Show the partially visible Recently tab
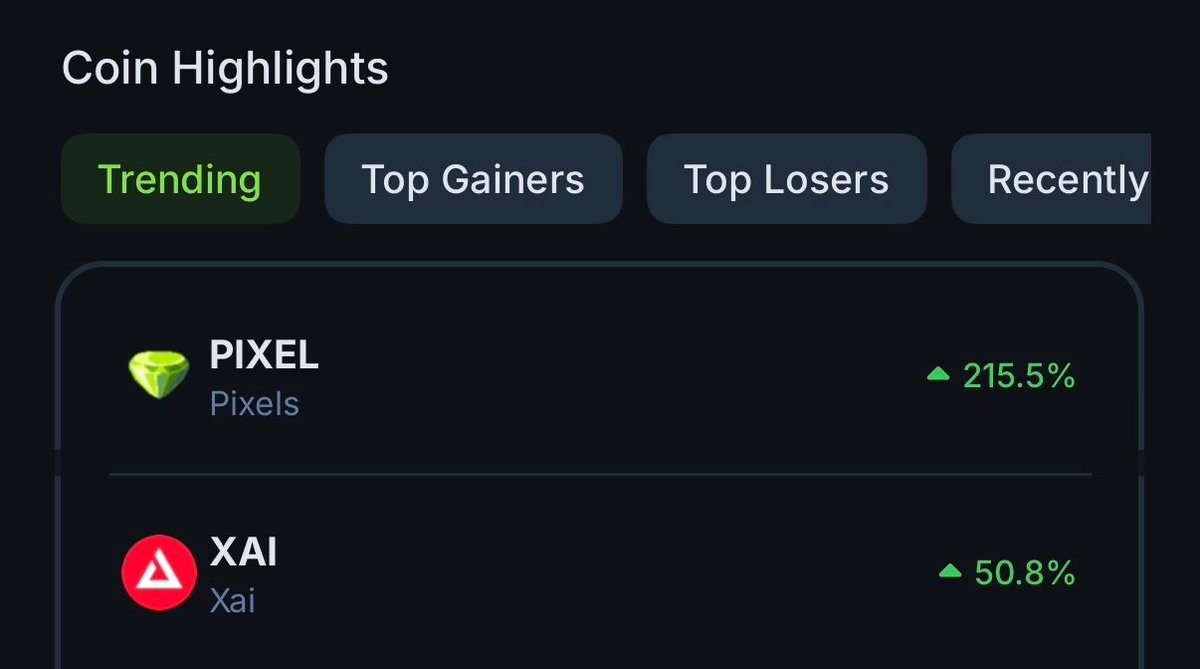 pyautogui.click(x=1066, y=179)
